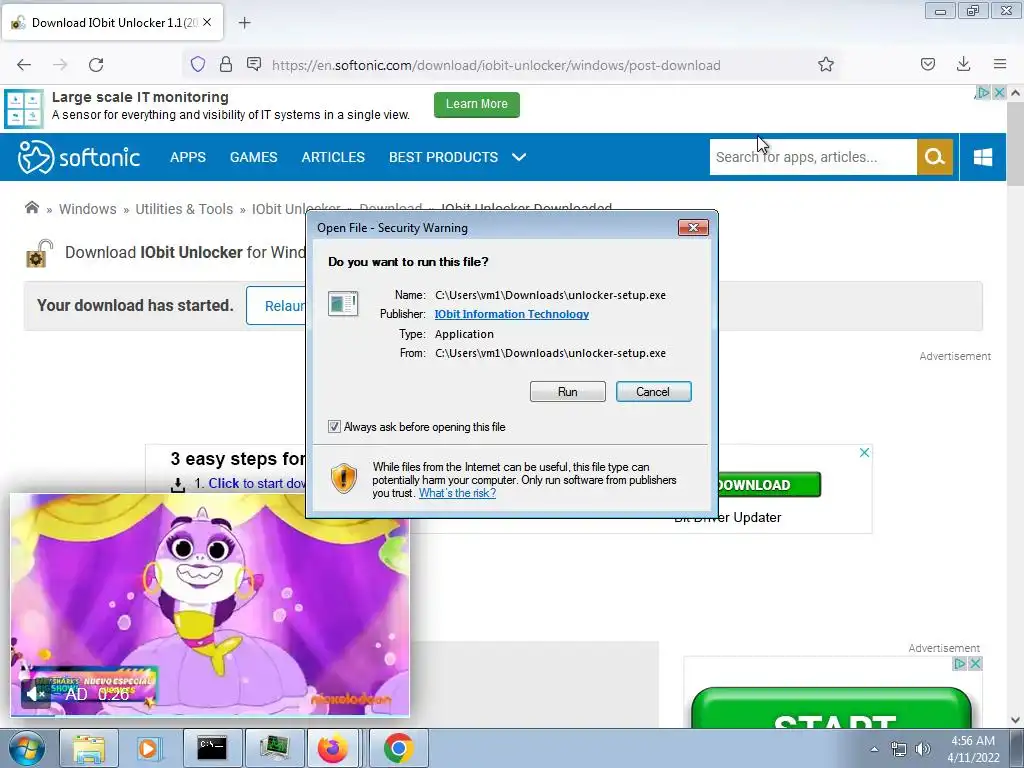Click the Relaunch download button

pos(276,306)
